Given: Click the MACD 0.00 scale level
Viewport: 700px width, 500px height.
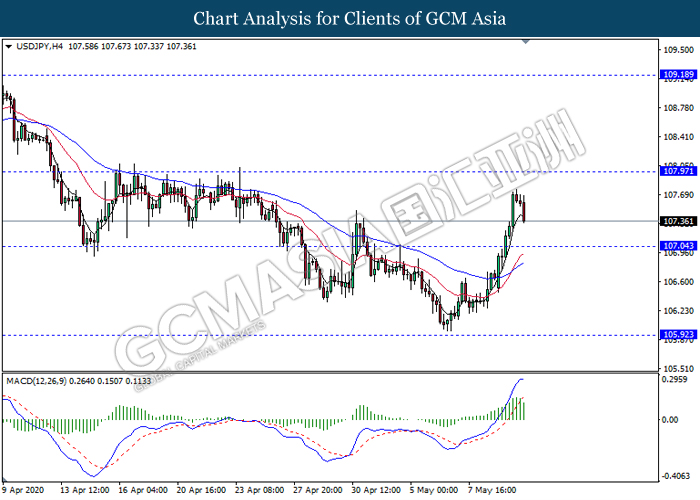Looking at the screenshot, I should pyautogui.click(x=670, y=419).
